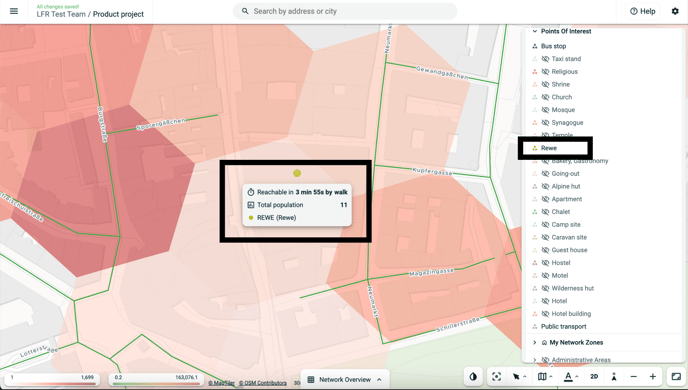The image size is (688, 390).
Task: Open the Product project breadcrumb
Action: click(x=118, y=14)
